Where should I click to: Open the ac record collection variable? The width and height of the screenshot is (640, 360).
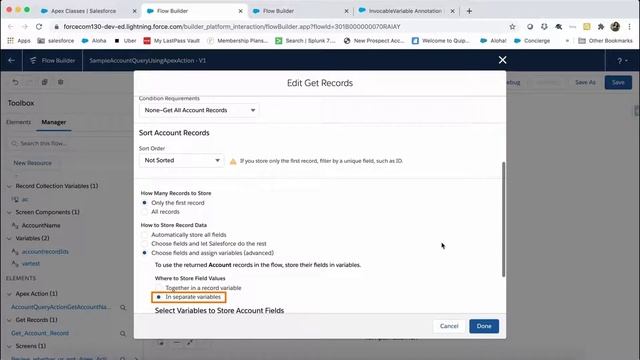(24, 199)
